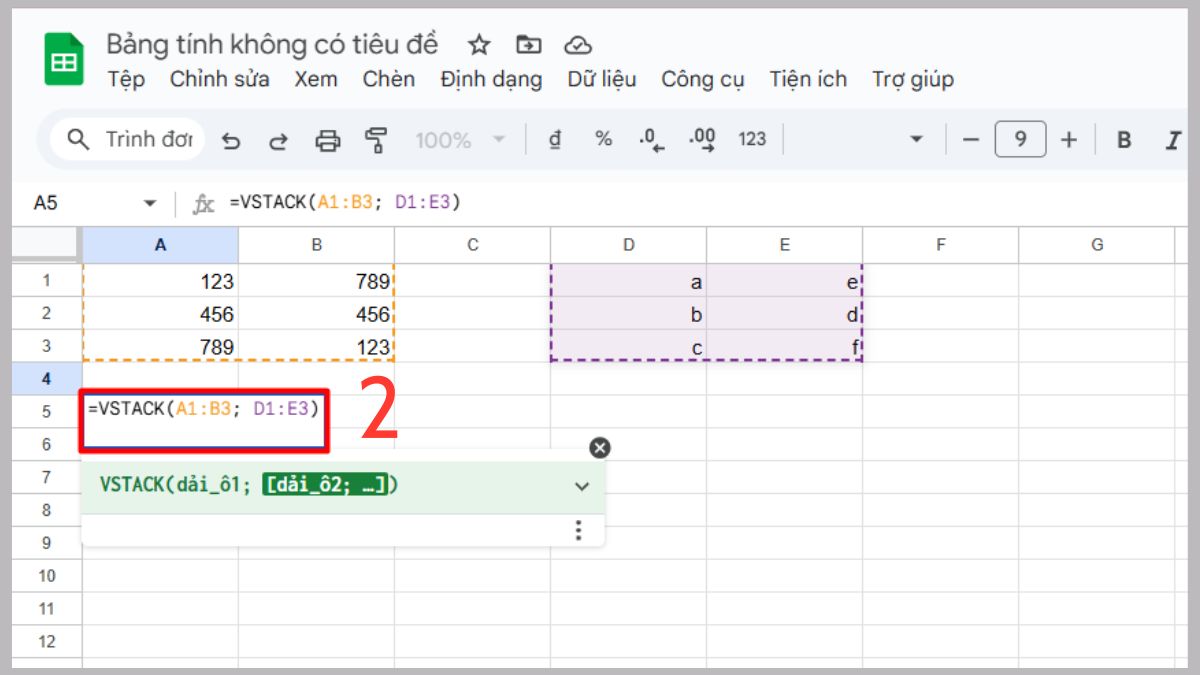The width and height of the screenshot is (1200, 675).
Task: Open the Chèn menu
Action: 389,79
